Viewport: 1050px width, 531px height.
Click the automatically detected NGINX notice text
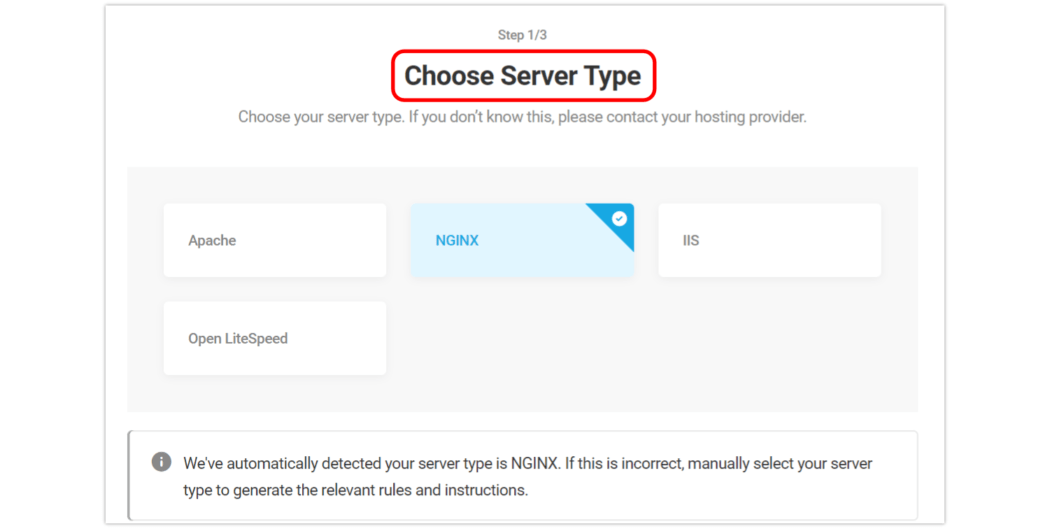528,477
